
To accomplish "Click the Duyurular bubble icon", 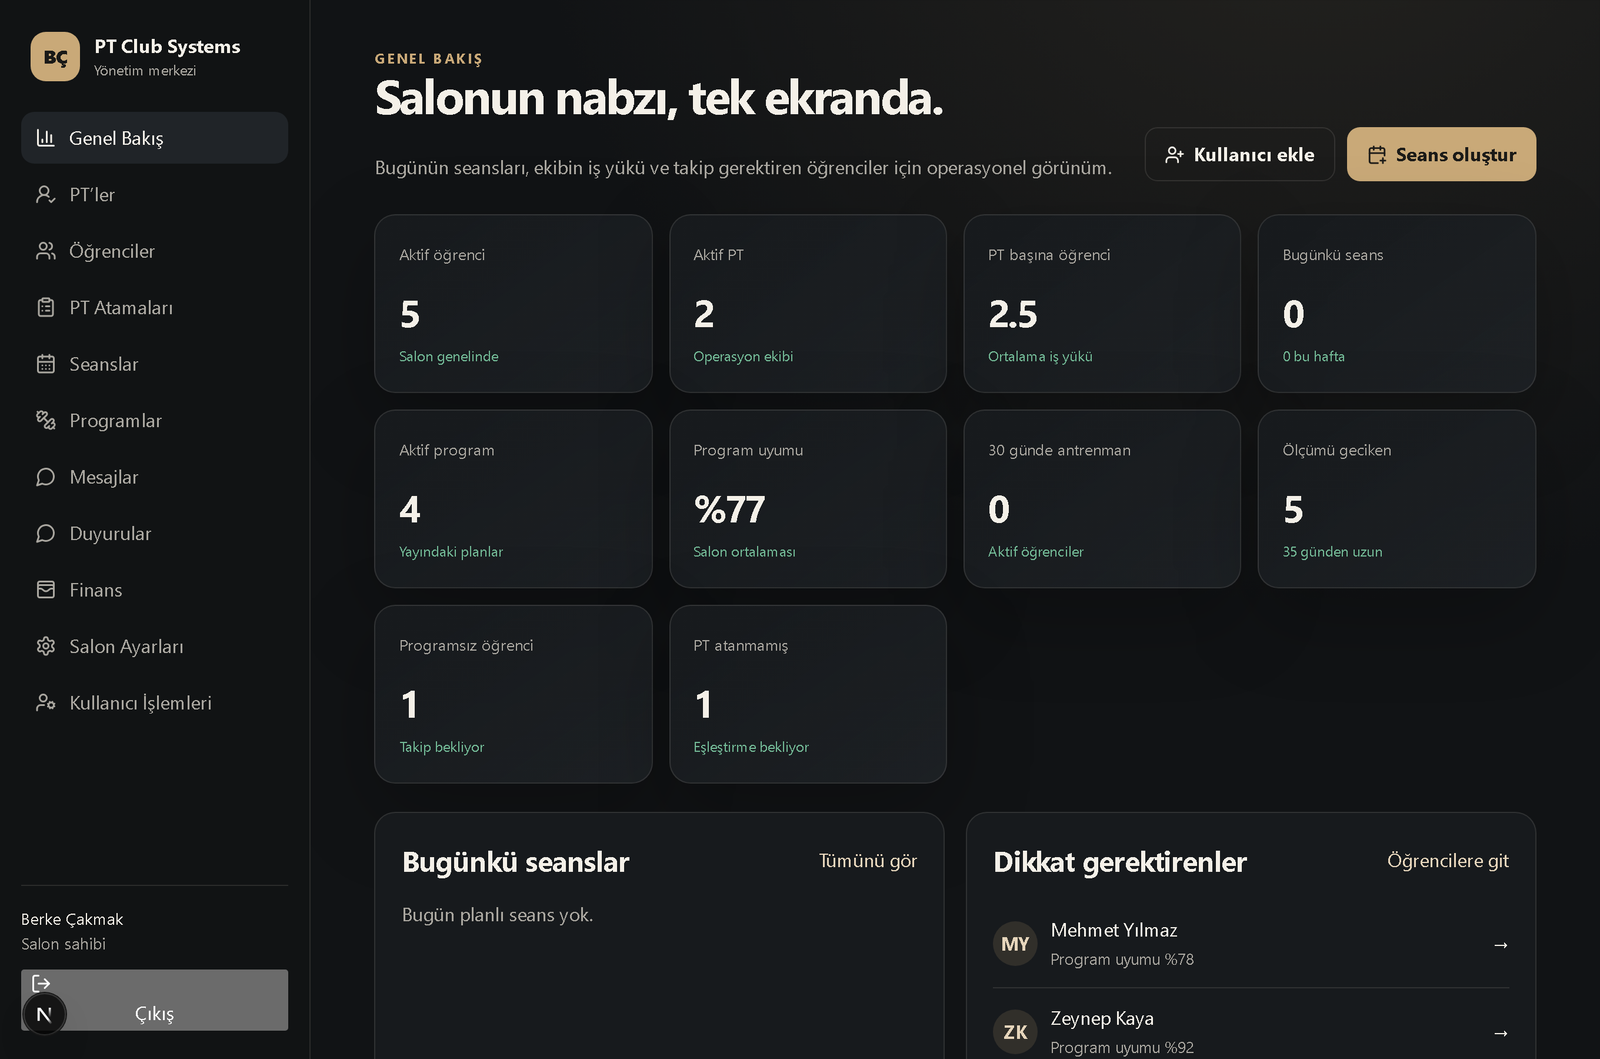I will click(45, 533).
